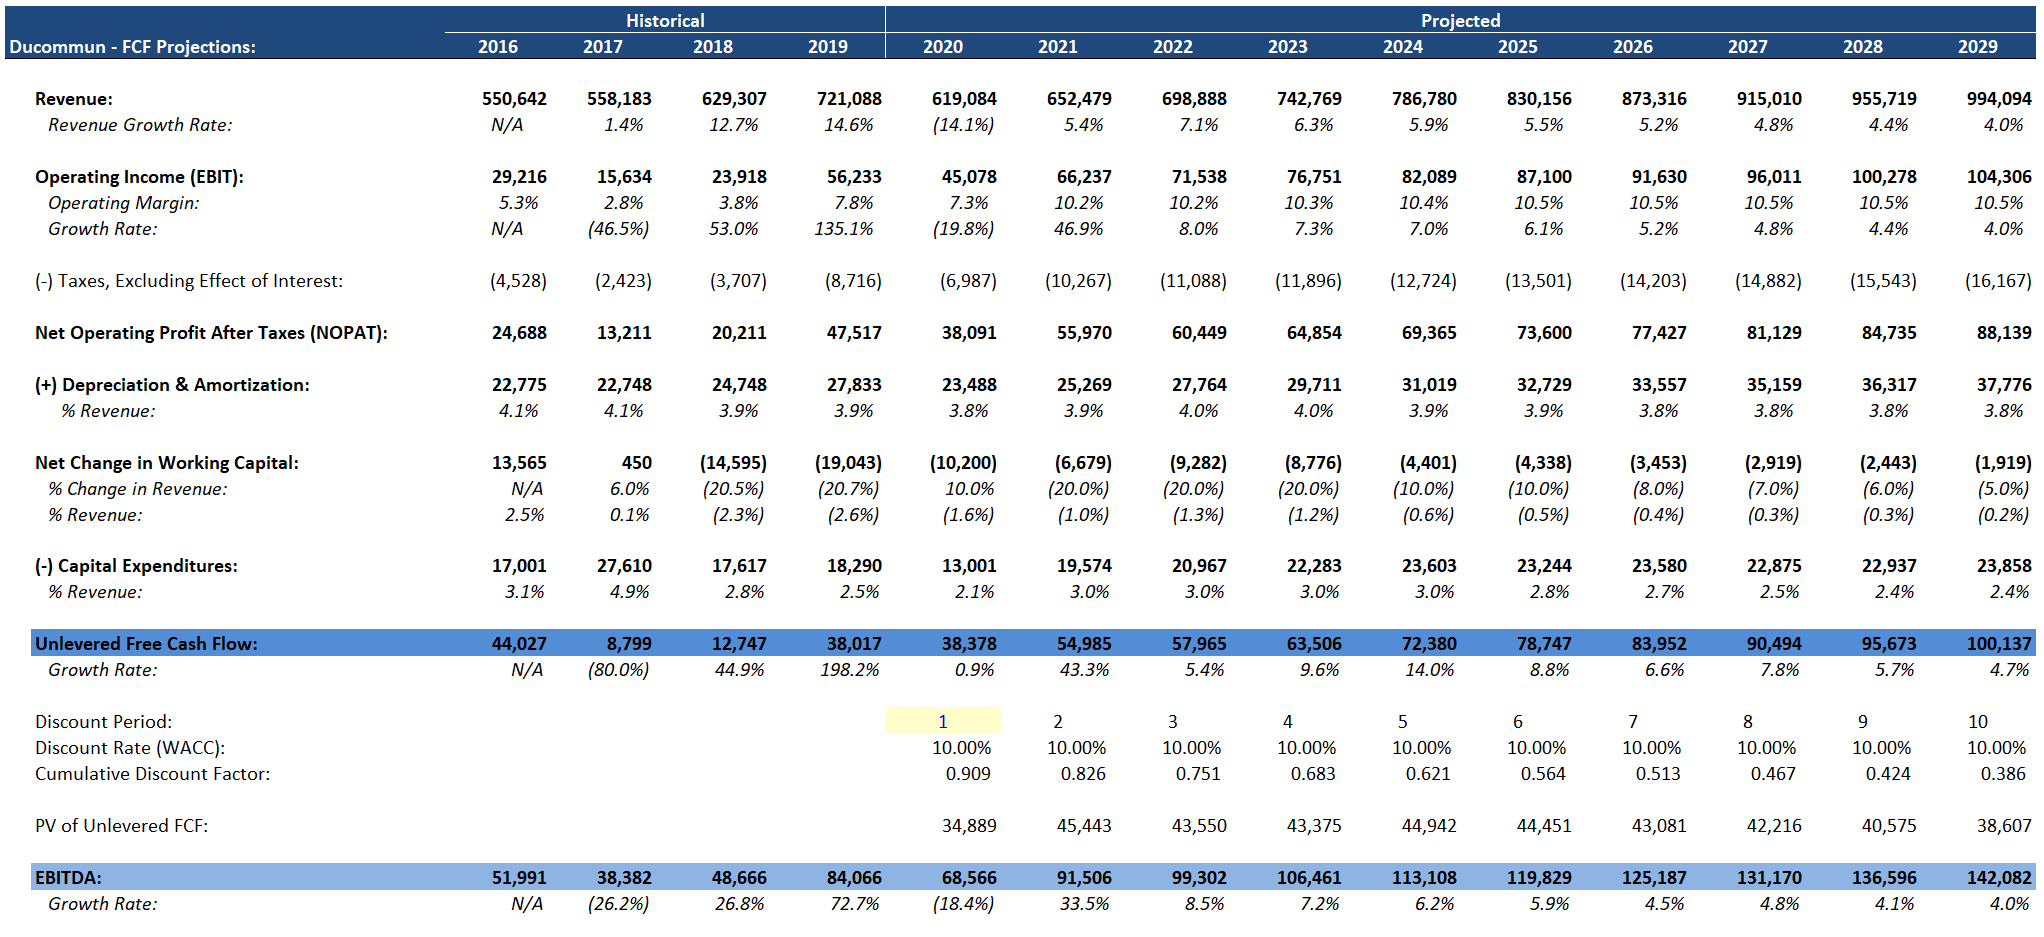2044x937 pixels.
Task: Click the Revenue: row label
Action: point(74,99)
